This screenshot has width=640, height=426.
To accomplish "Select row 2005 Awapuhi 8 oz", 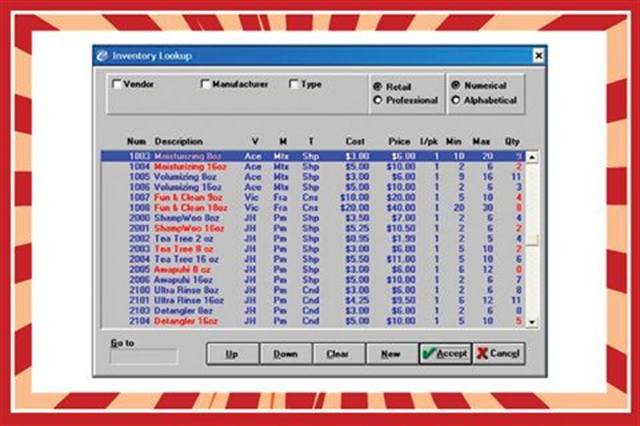I will 313,269.
